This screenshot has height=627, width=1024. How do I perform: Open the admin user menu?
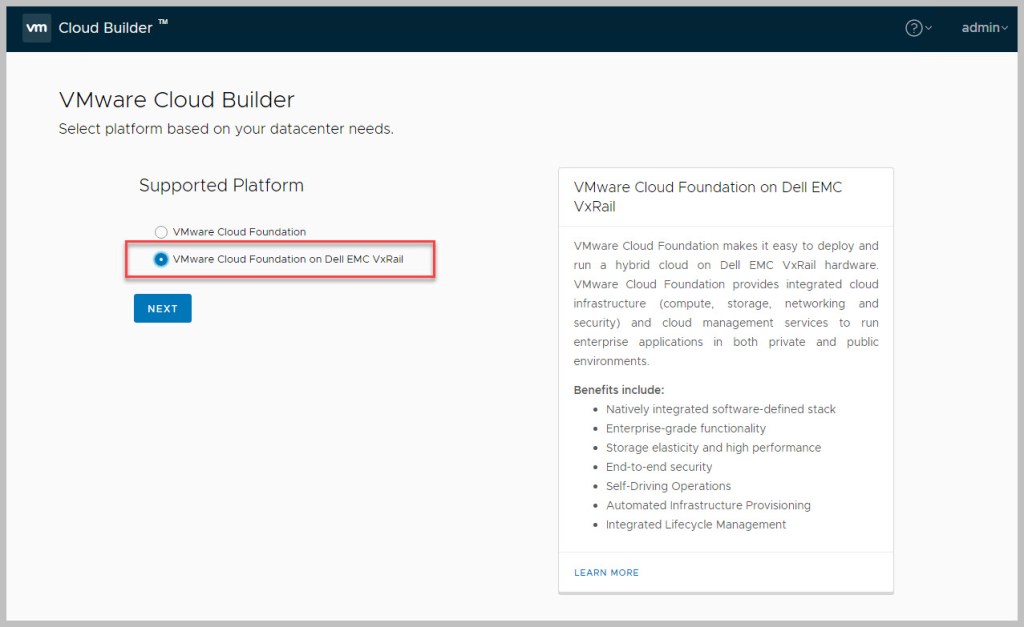[x=980, y=28]
